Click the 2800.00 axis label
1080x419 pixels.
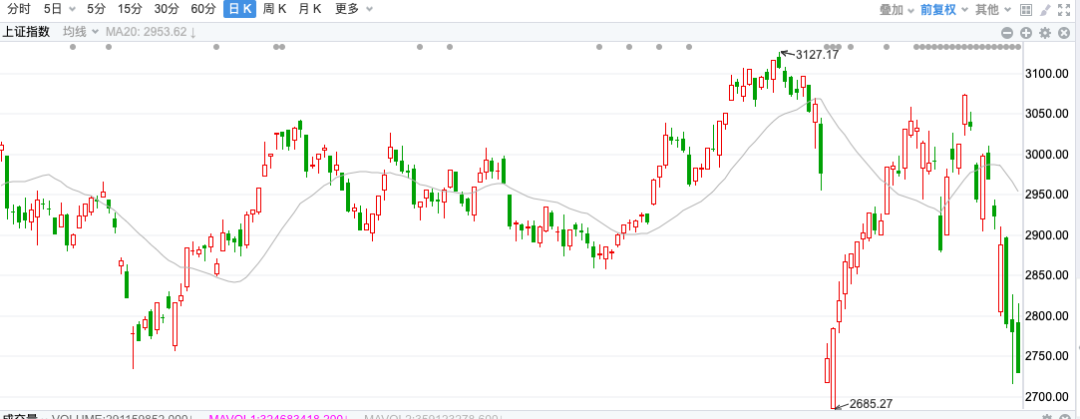pyautogui.click(x=1048, y=316)
